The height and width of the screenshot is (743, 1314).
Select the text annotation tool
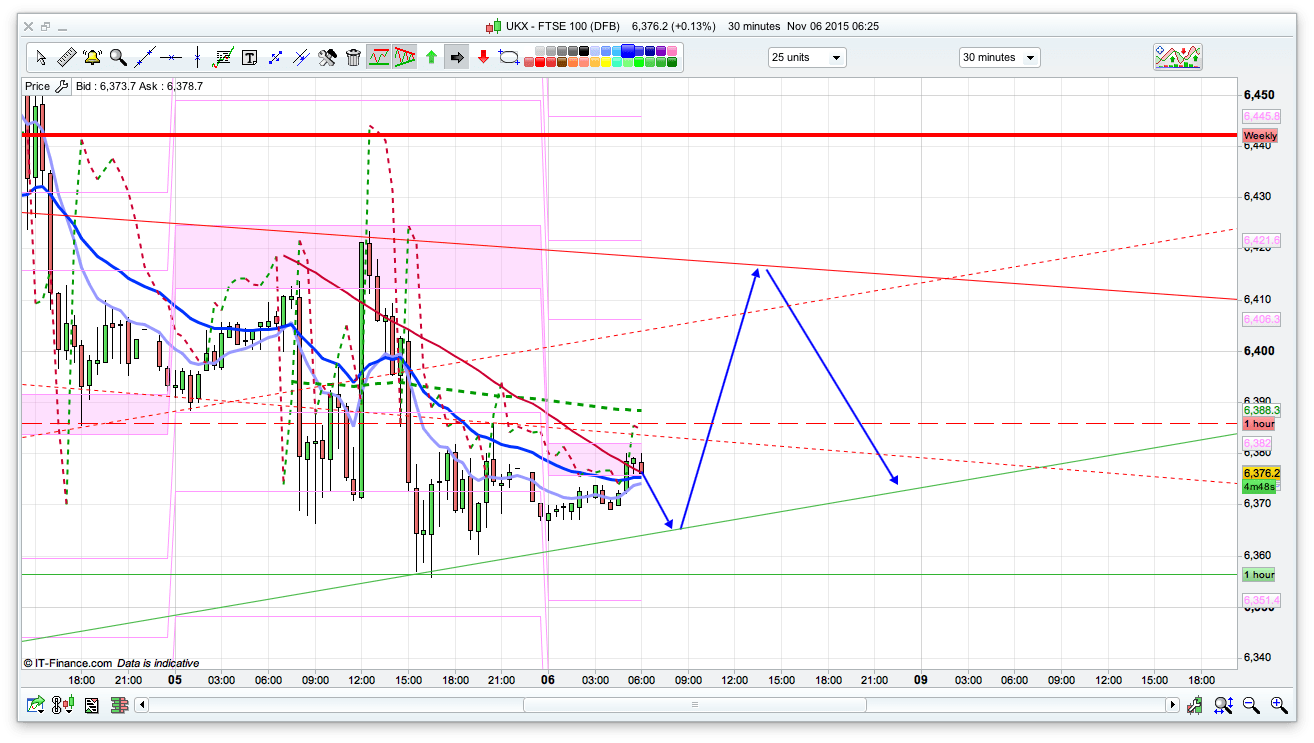(x=249, y=57)
